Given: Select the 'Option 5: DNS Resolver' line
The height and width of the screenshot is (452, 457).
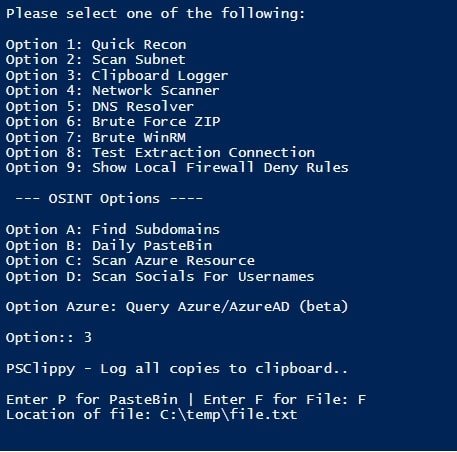Looking at the screenshot, I should 100,107.
